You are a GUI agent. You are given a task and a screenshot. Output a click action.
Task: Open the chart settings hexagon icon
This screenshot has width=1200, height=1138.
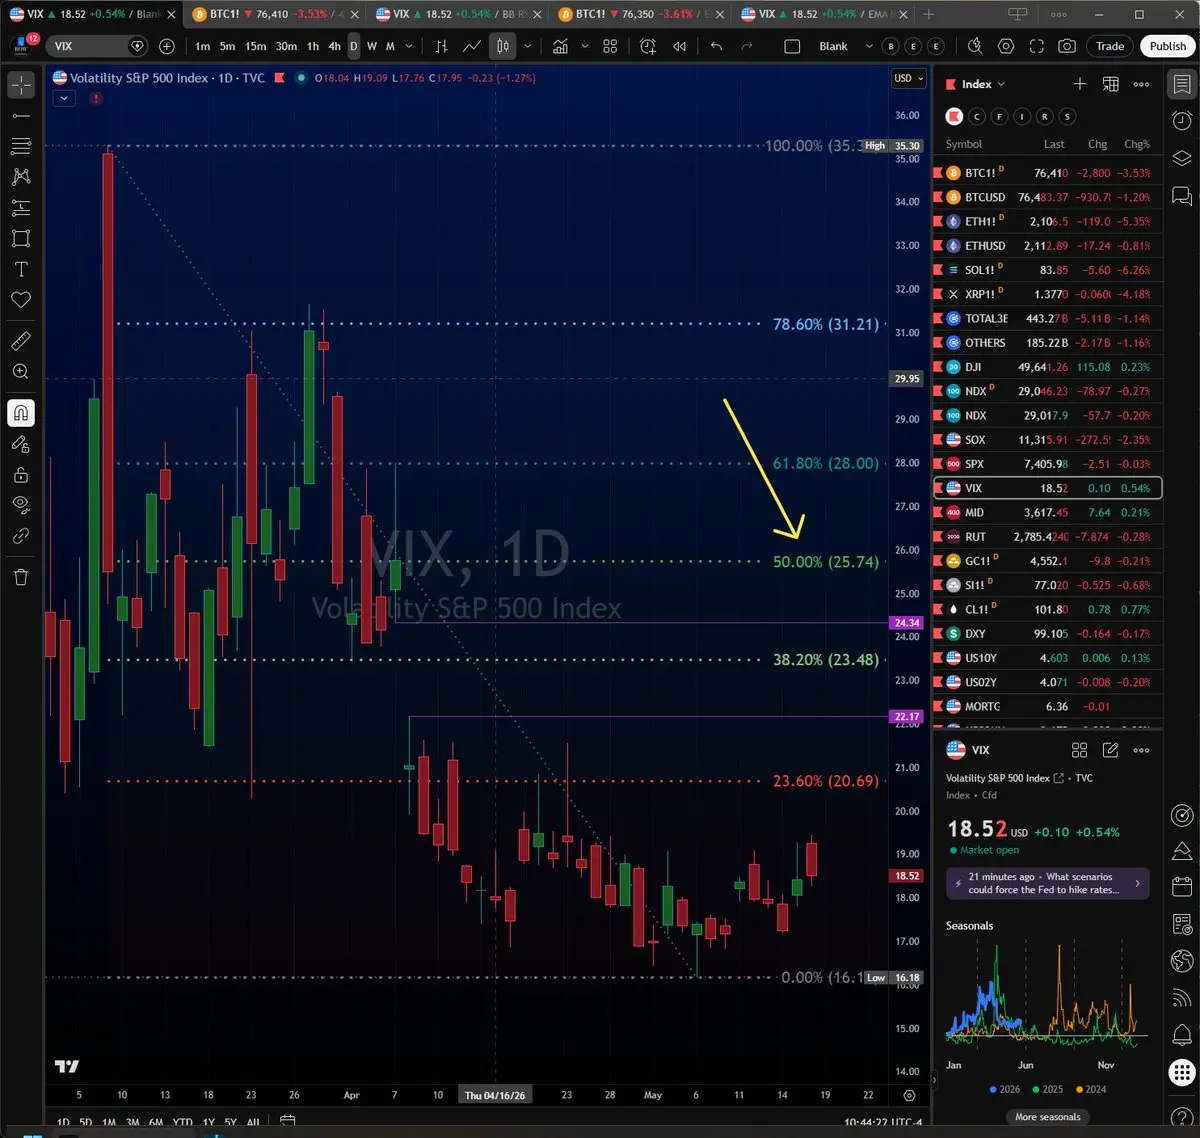[x=1006, y=46]
